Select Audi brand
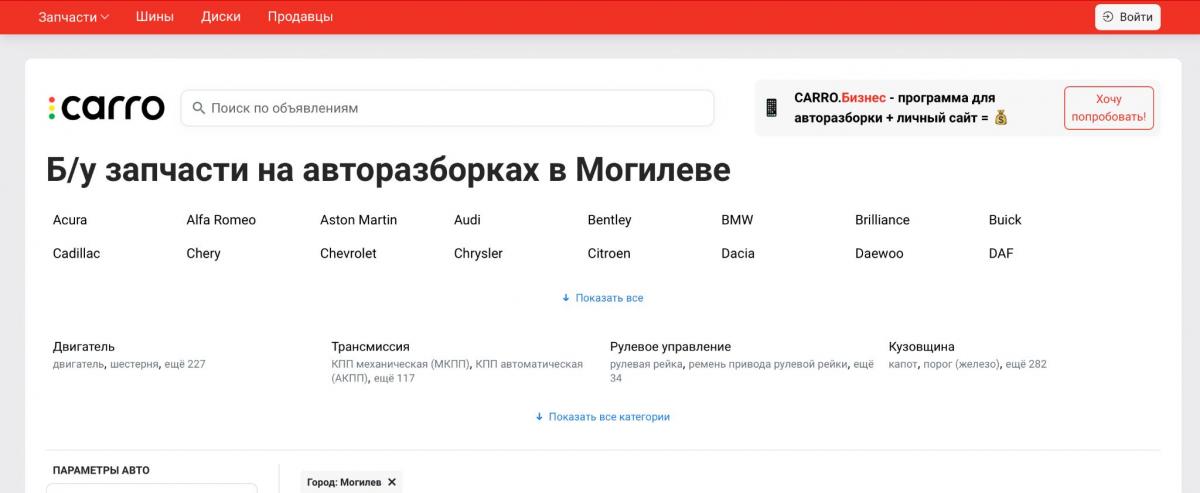This screenshot has height=493, width=1200. pyautogui.click(x=467, y=220)
